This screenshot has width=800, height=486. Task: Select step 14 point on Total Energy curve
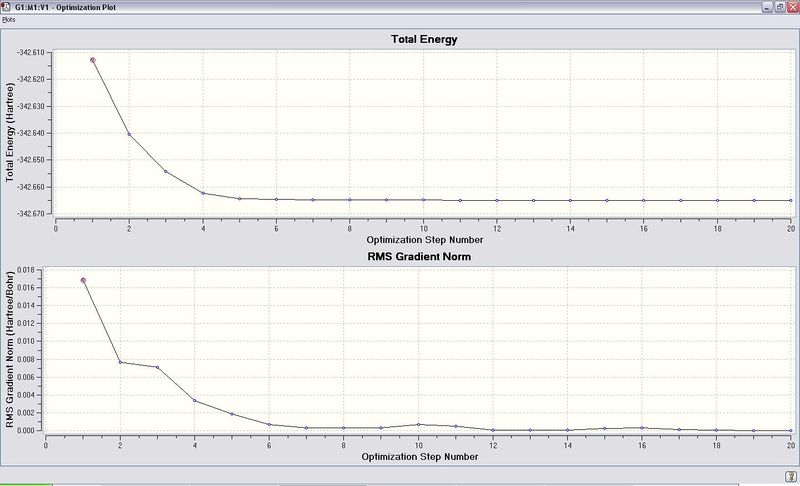tap(570, 200)
